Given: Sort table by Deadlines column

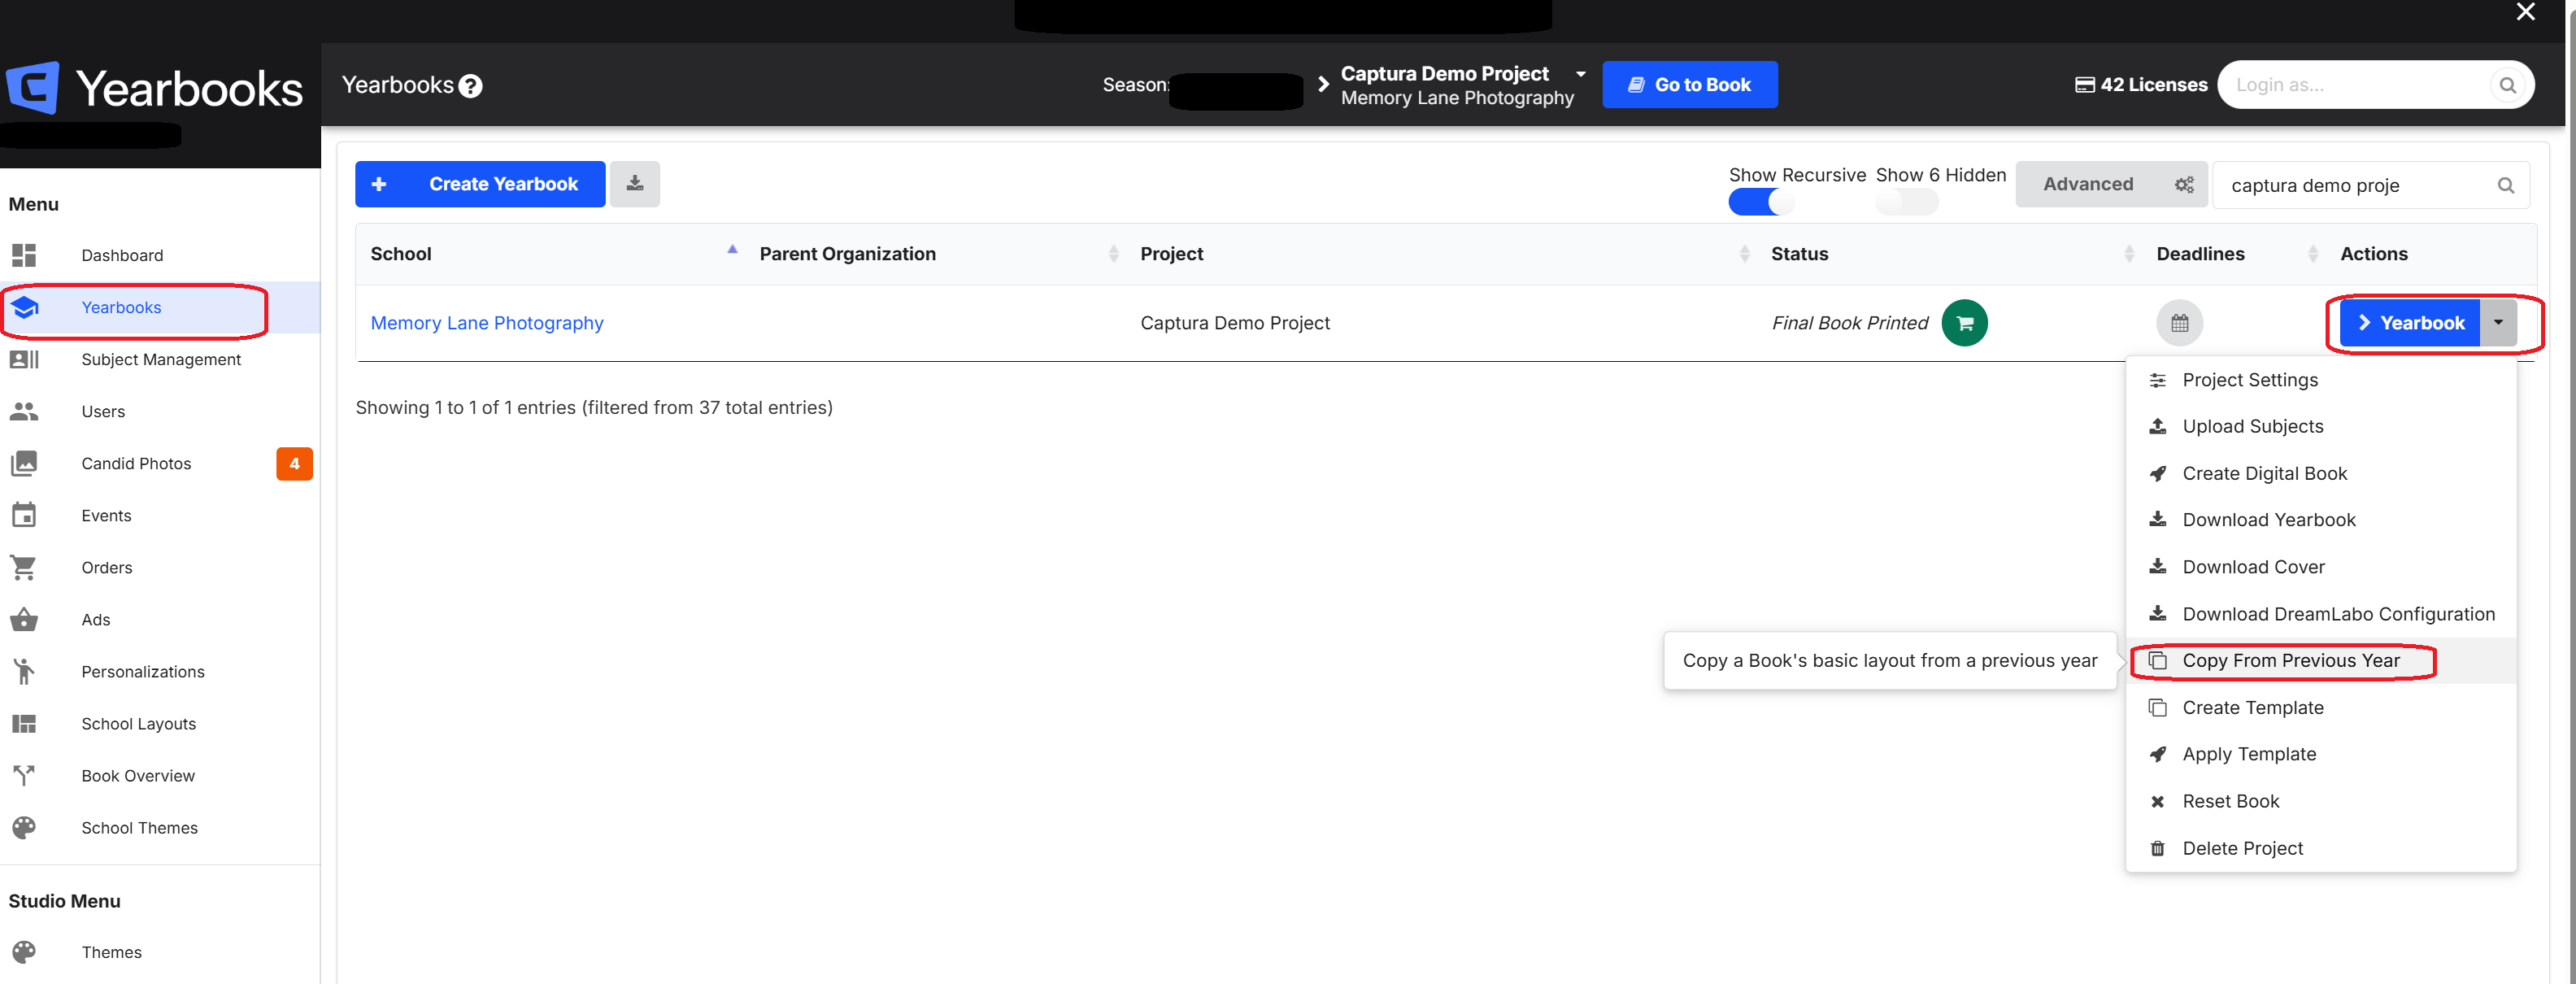Looking at the screenshot, I should (x=2235, y=254).
